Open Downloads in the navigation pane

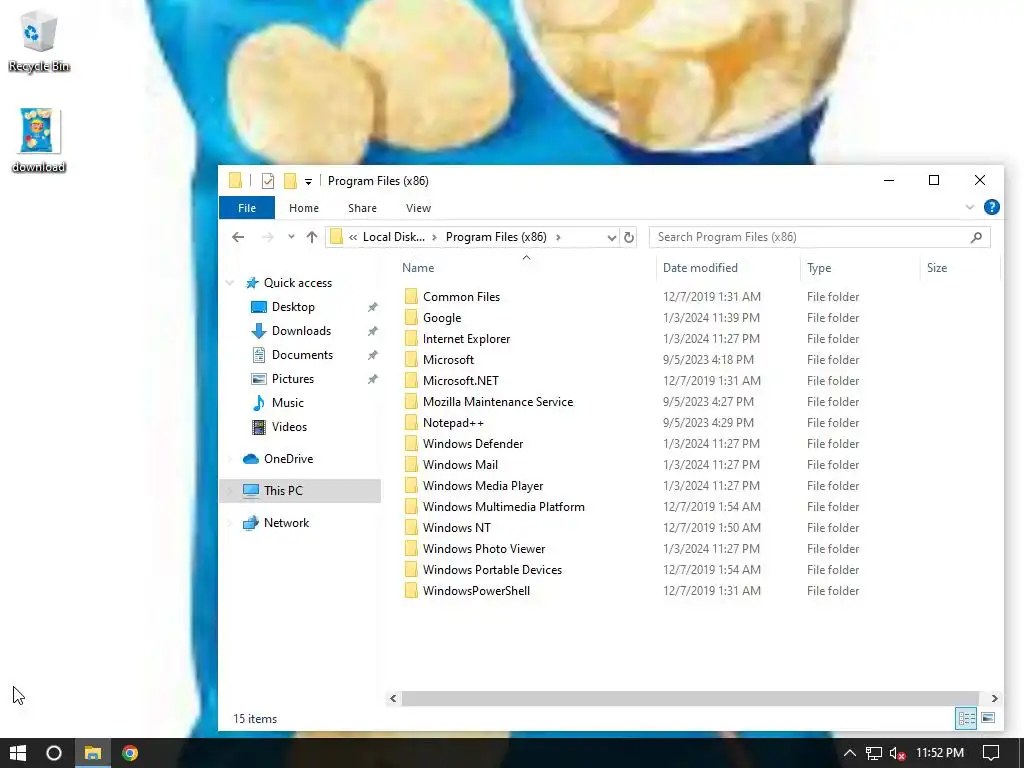301,331
